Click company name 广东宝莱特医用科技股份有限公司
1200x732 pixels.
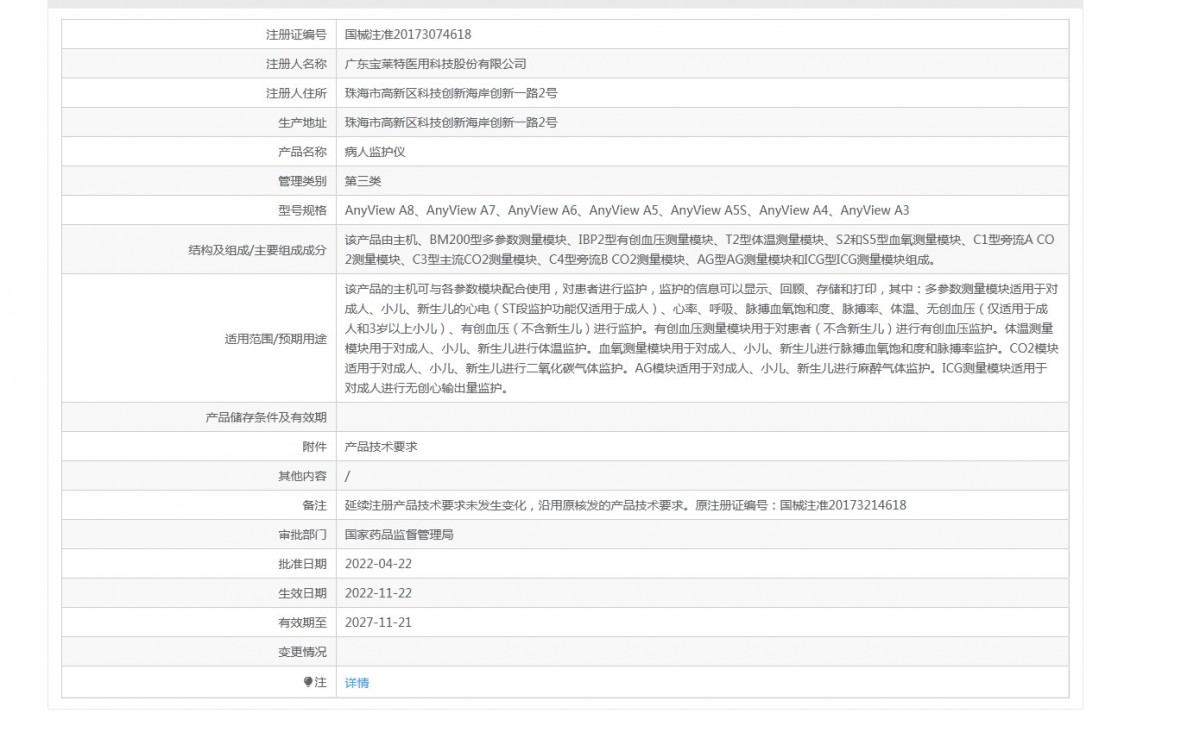(435, 64)
